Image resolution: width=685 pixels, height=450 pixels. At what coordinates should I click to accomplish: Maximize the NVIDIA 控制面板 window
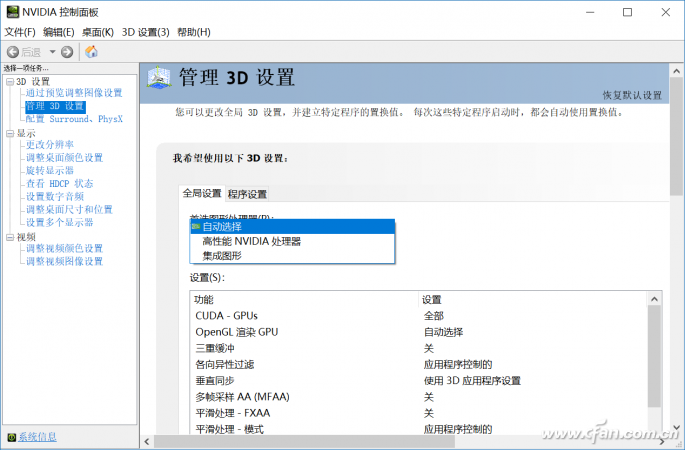click(627, 12)
